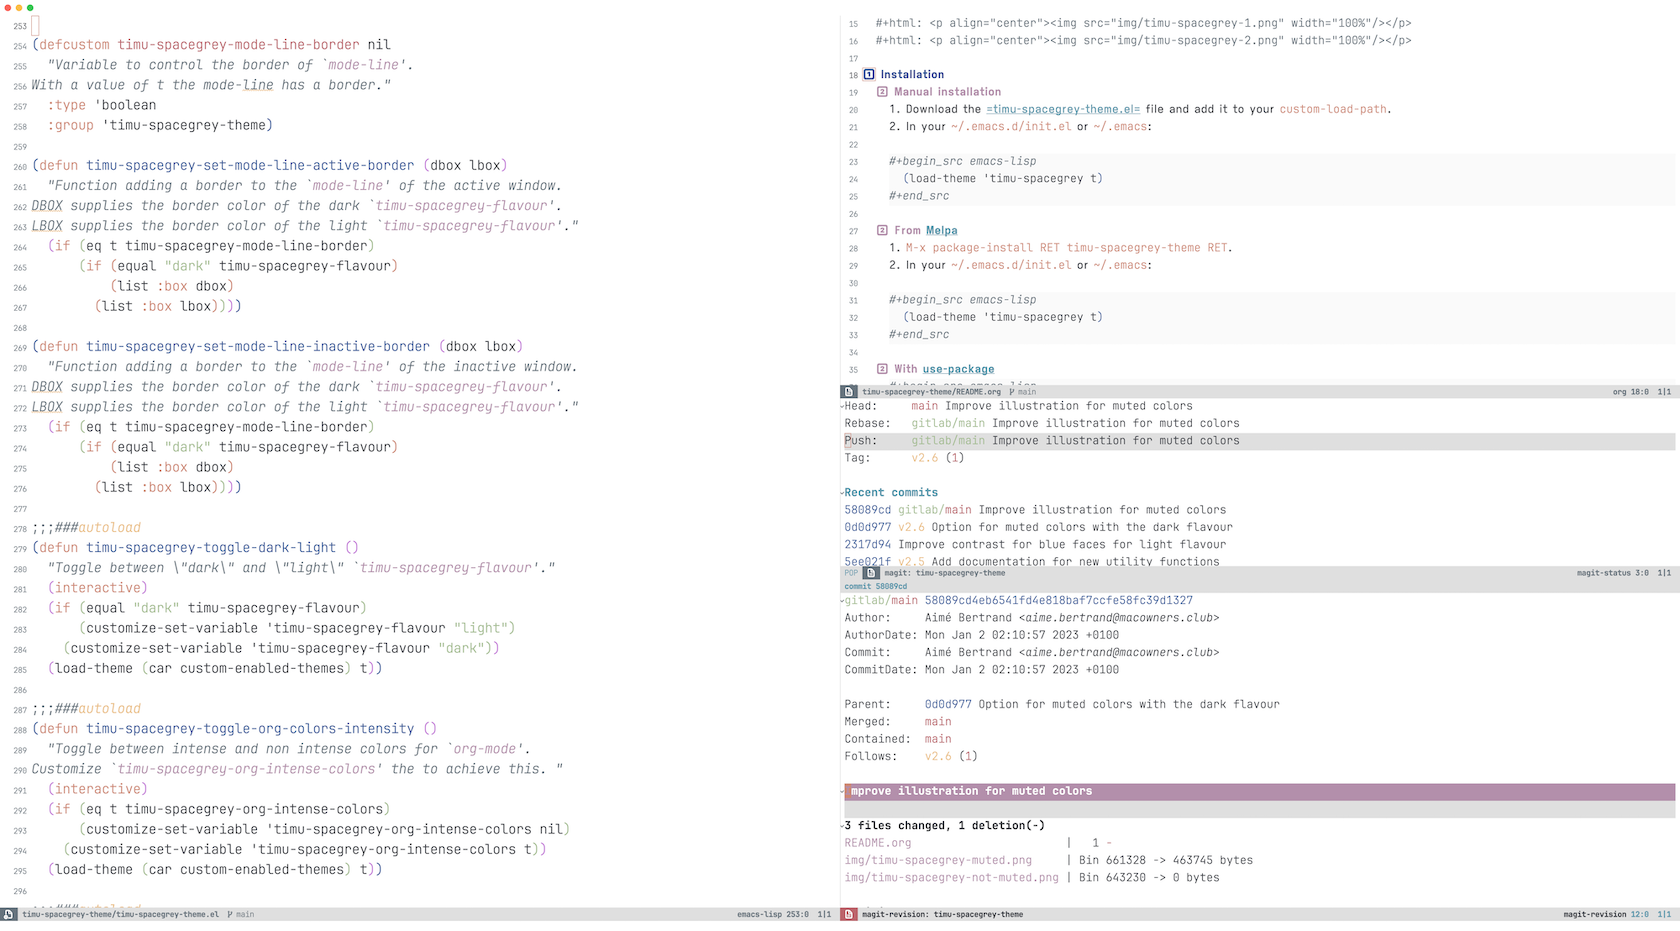
Task: Open commit 5ee021f in Recent commits
Action: pos(867,561)
